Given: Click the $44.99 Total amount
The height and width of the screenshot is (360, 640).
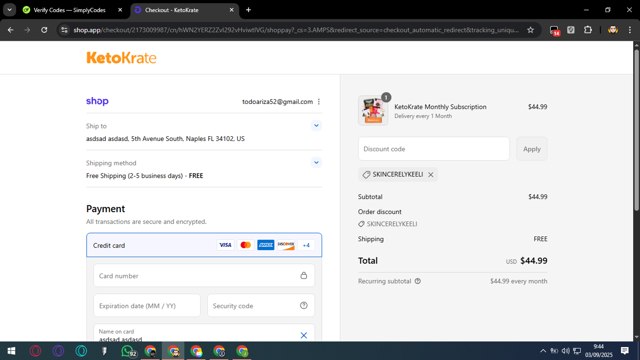Looking at the screenshot, I should 534,261.
